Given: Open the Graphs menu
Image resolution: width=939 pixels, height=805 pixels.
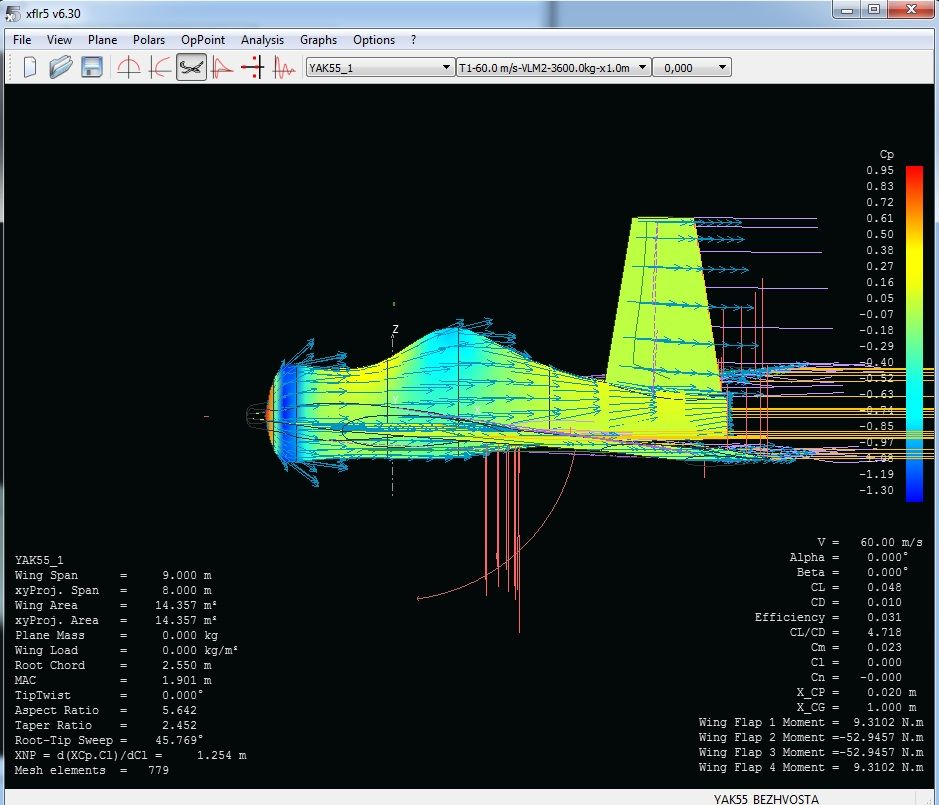Looking at the screenshot, I should pyautogui.click(x=318, y=40).
